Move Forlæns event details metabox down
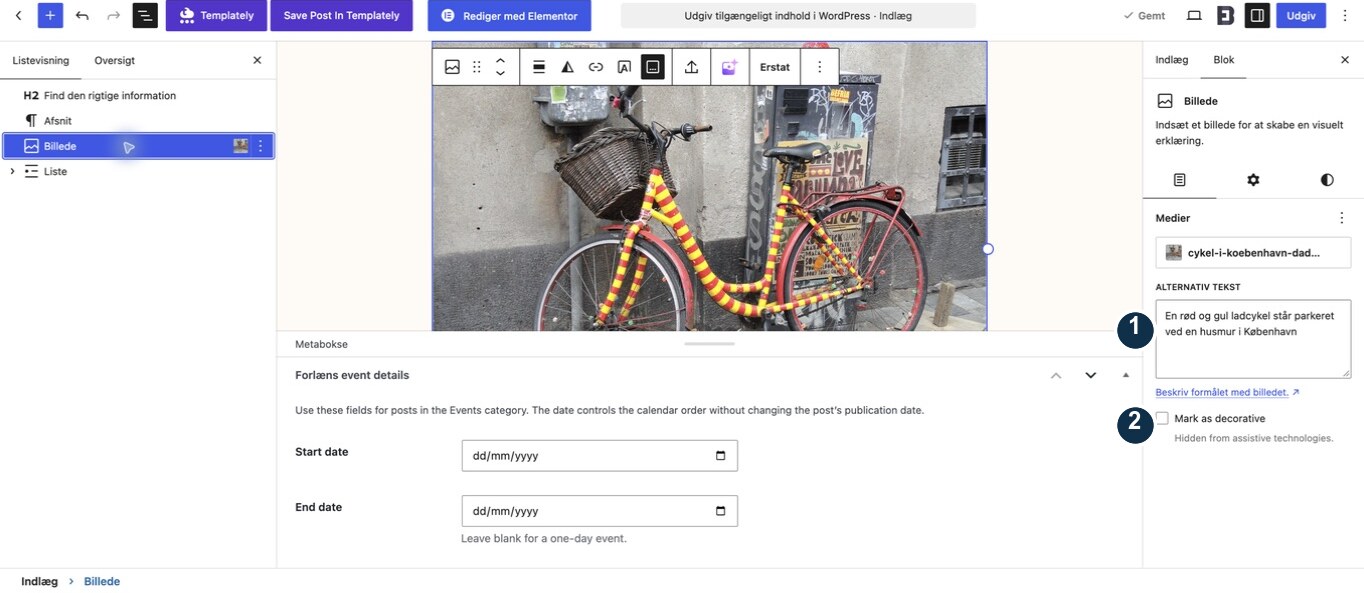The height and width of the screenshot is (593, 1364). tap(1091, 375)
